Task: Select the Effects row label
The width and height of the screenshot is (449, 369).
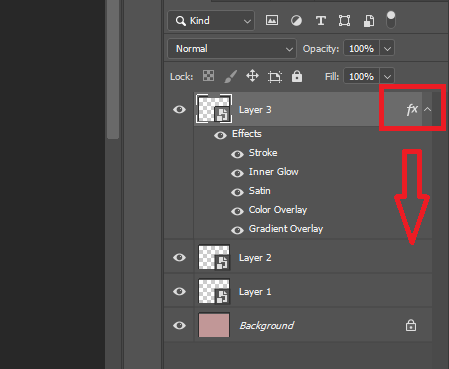Action: (x=247, y=134)
